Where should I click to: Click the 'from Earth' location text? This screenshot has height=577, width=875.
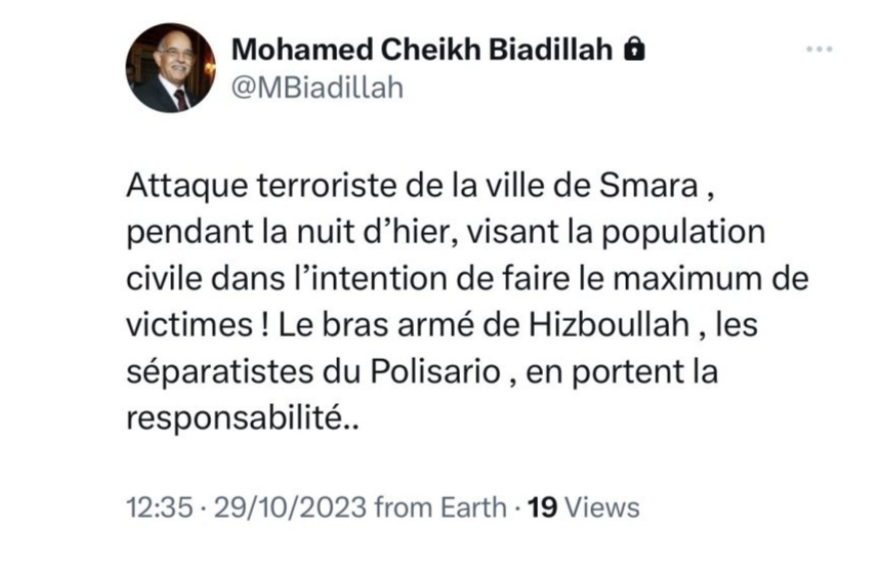441,507
